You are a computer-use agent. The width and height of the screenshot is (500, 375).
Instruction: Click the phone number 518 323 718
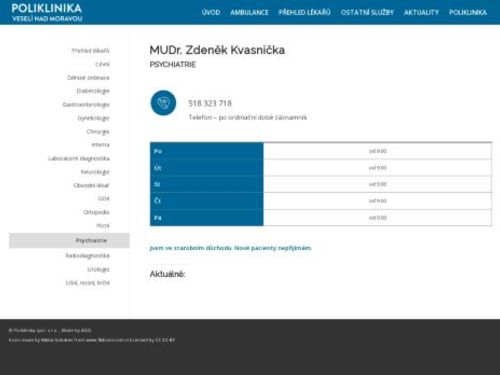210,103
